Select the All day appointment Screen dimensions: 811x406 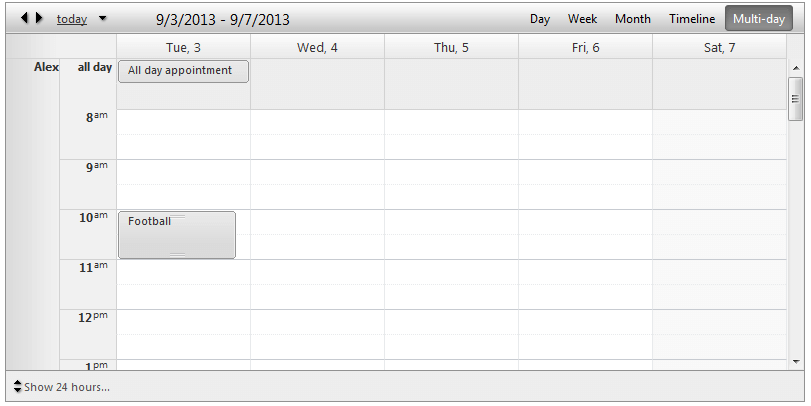[183, 71]
